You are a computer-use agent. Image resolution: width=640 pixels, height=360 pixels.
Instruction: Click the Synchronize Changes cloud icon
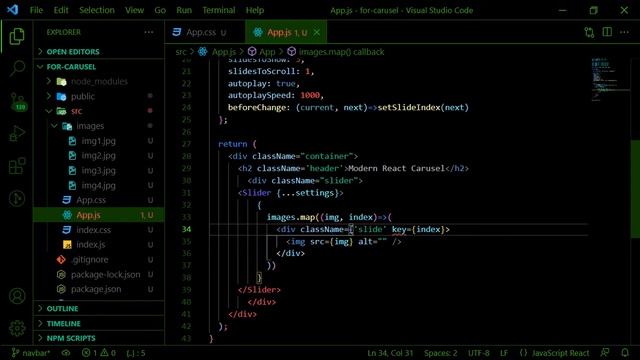pyautogui.click(x=66, y=353)
